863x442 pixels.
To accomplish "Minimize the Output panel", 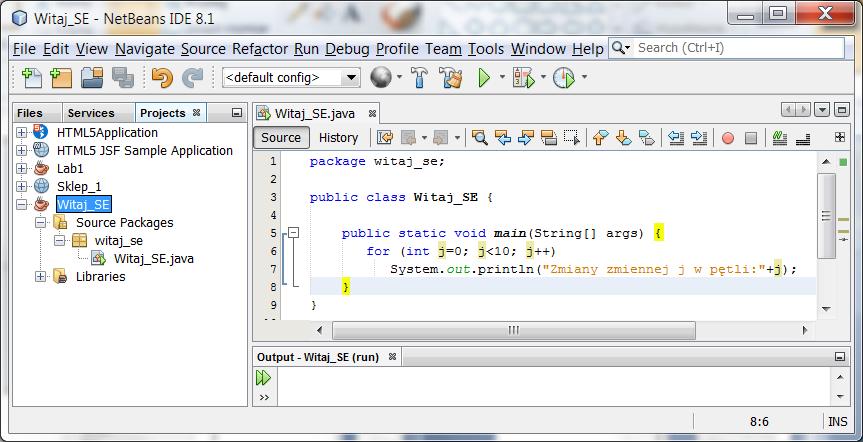I will pos(840,357).
